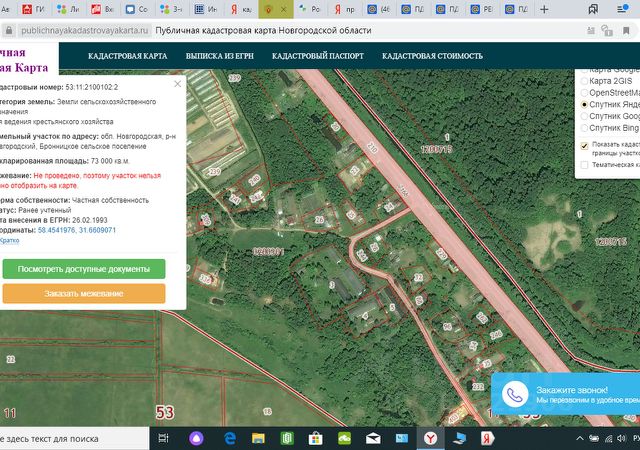Screen dimensions: 640x450
Task: Click the Закажите звонок callback banner
Action: point(566,394)
